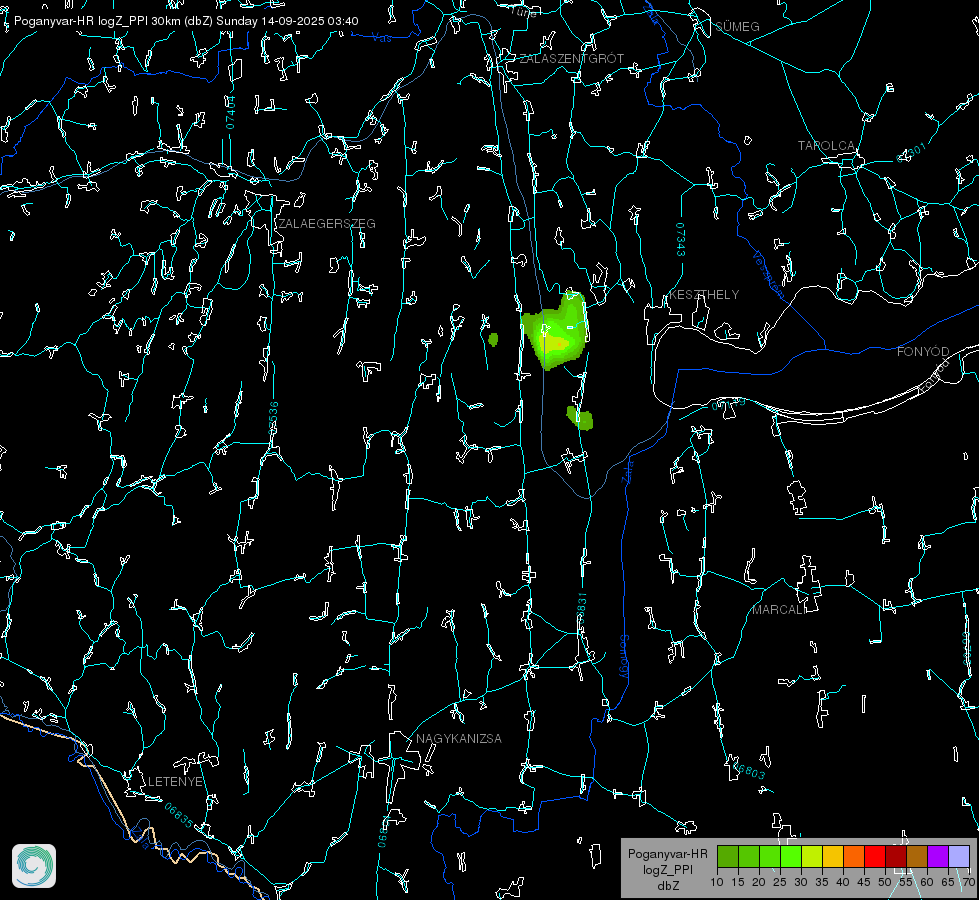
Task: Select the 65-70 dBZ lavender legend swatch
Action: [x=959, y=857]
